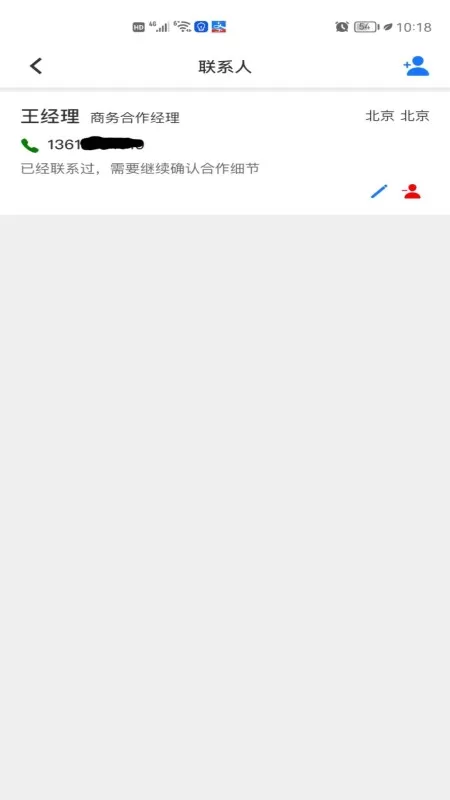The width and height of the screenshot is (450, 800).
Task: Tap the green phone call icon
Action: tap(30, 145)
